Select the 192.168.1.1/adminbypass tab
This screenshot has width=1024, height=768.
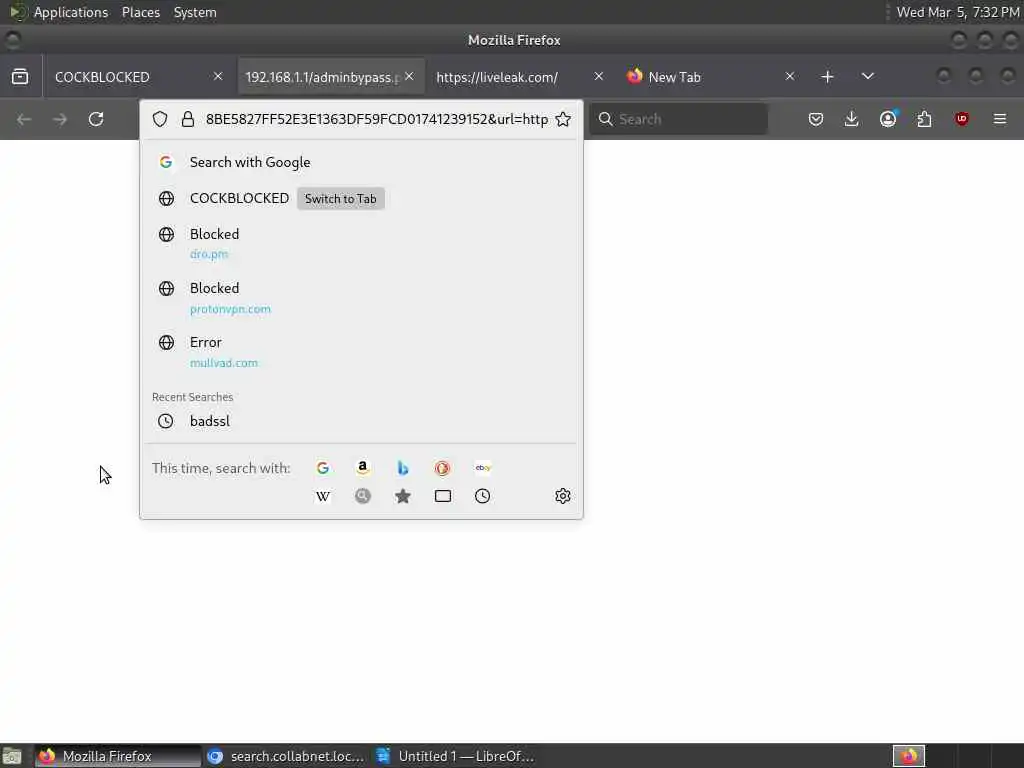point(322,77)
